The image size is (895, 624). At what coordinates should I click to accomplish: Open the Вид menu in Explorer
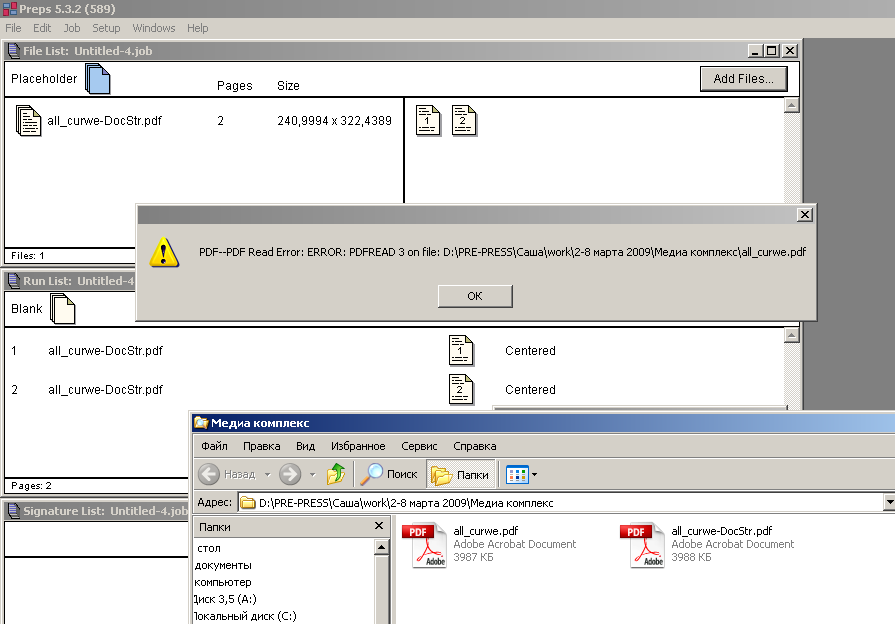pos(305,446)
